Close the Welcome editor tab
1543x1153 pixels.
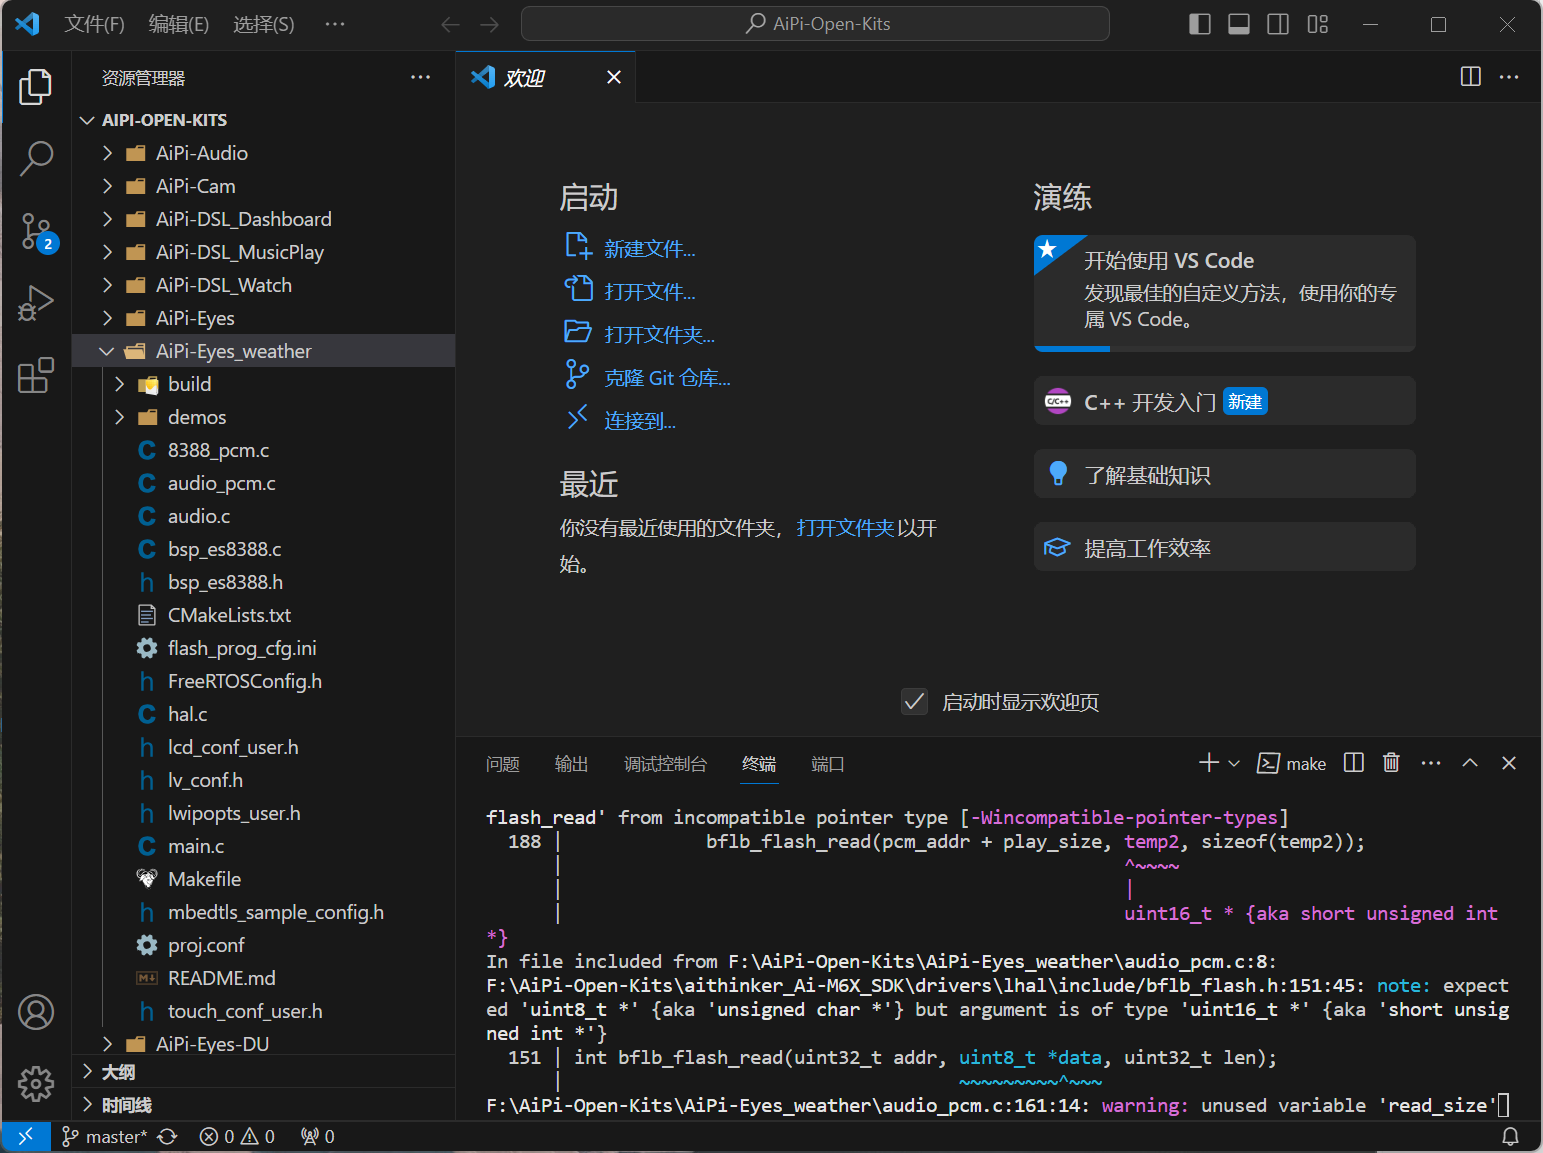click(614, 77)
